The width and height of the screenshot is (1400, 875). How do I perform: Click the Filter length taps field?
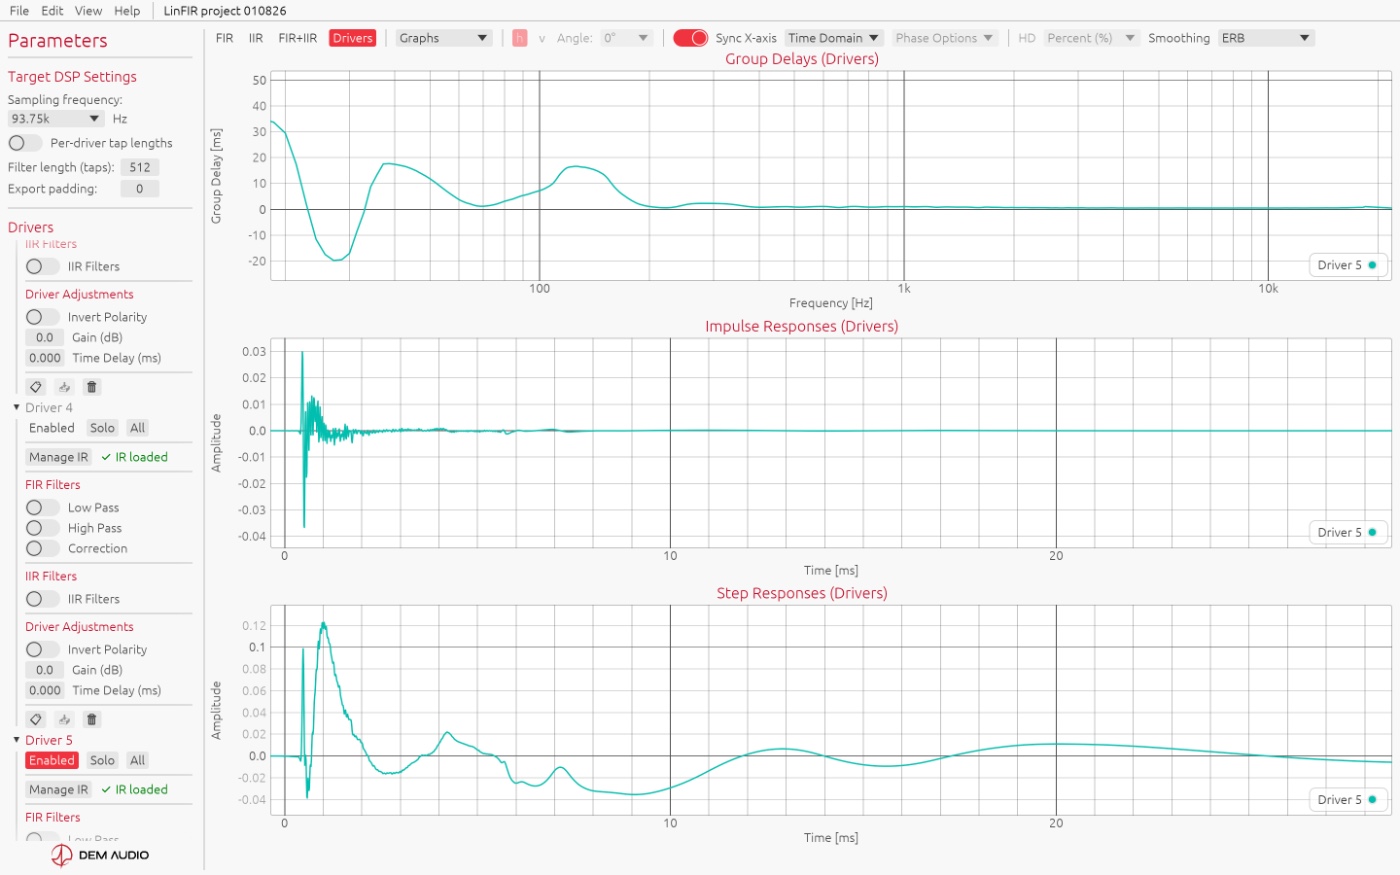[140, 167]
